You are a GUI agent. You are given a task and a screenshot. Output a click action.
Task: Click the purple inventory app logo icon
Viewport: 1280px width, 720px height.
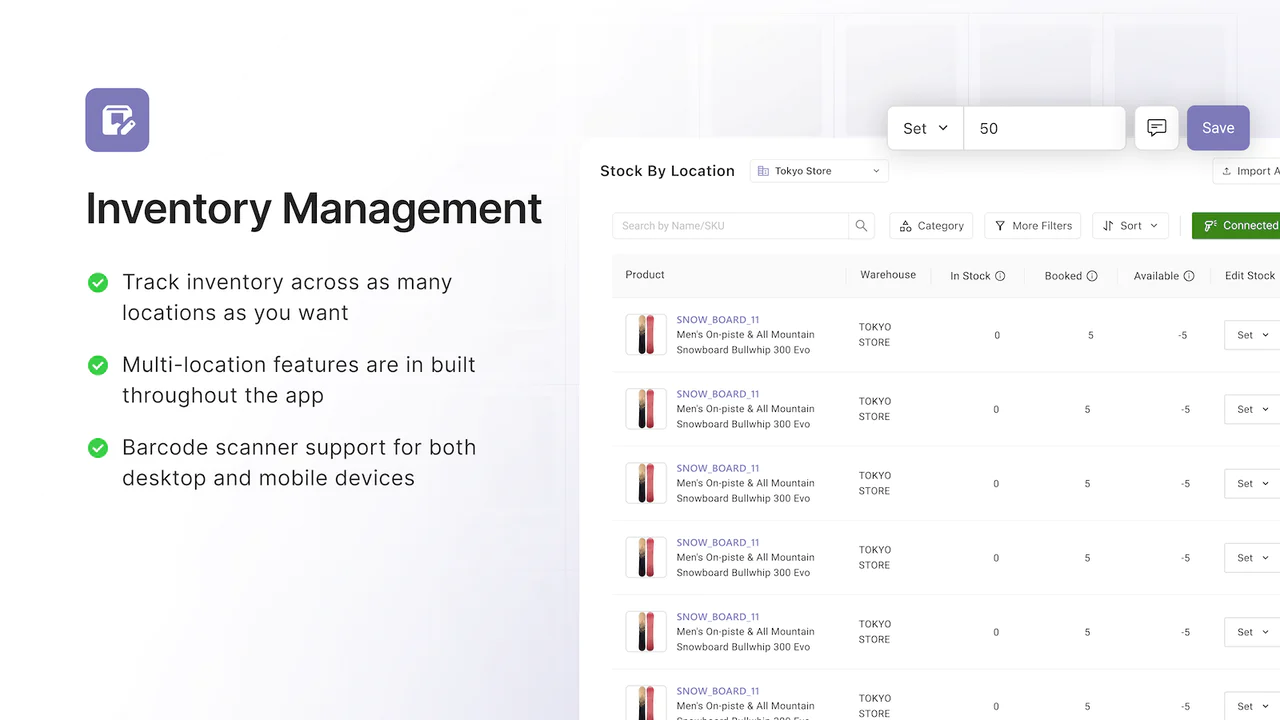117,120
